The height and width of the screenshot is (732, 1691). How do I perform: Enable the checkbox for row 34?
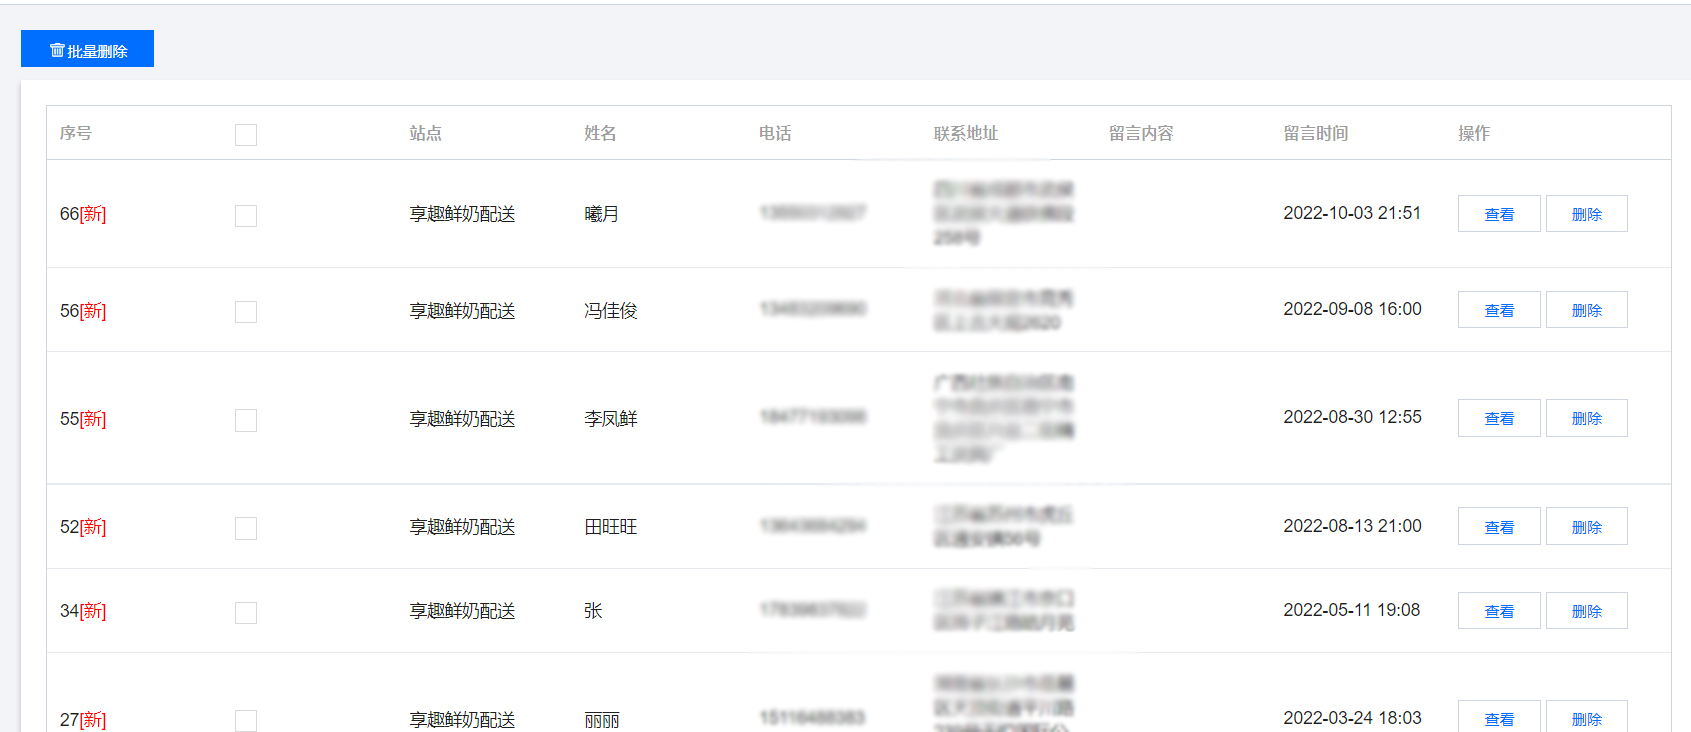click(x=246, y=612)
